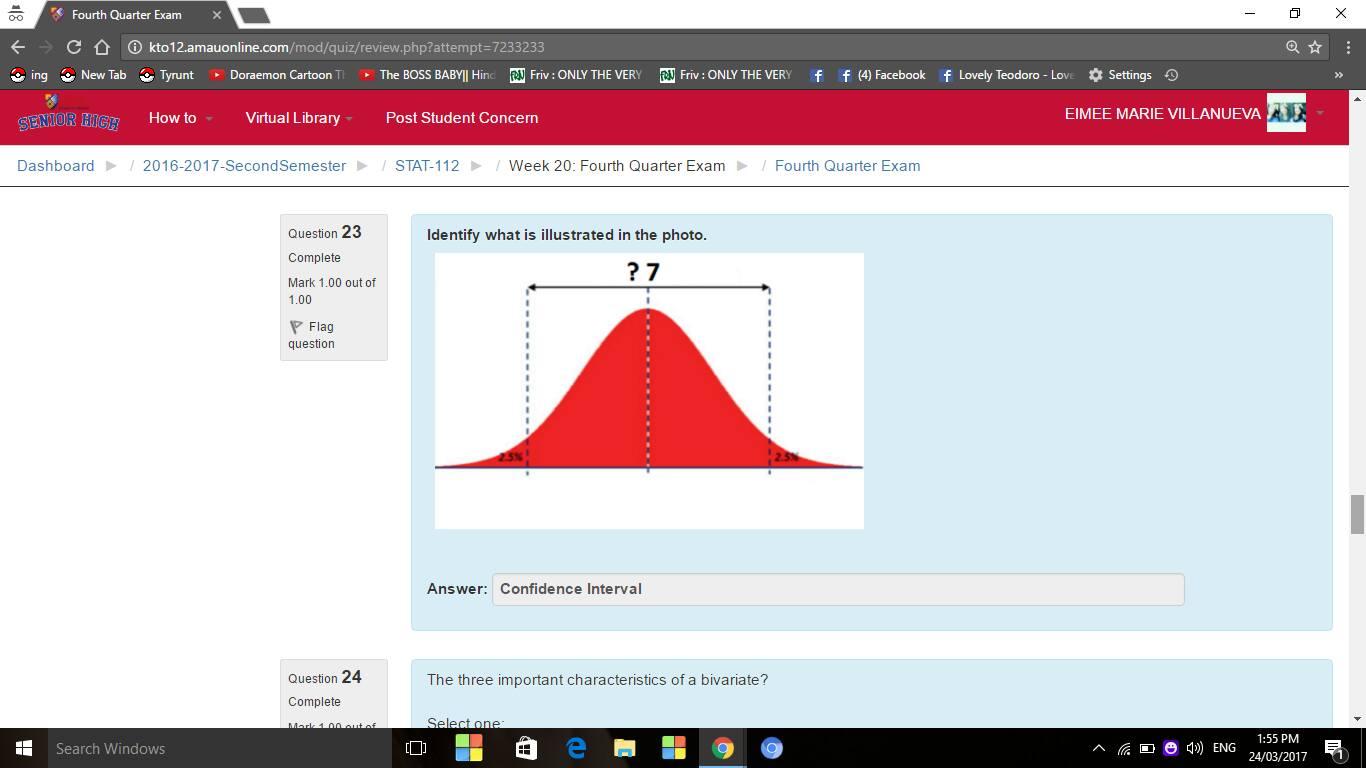Open the battery status tray icon

1147,748
